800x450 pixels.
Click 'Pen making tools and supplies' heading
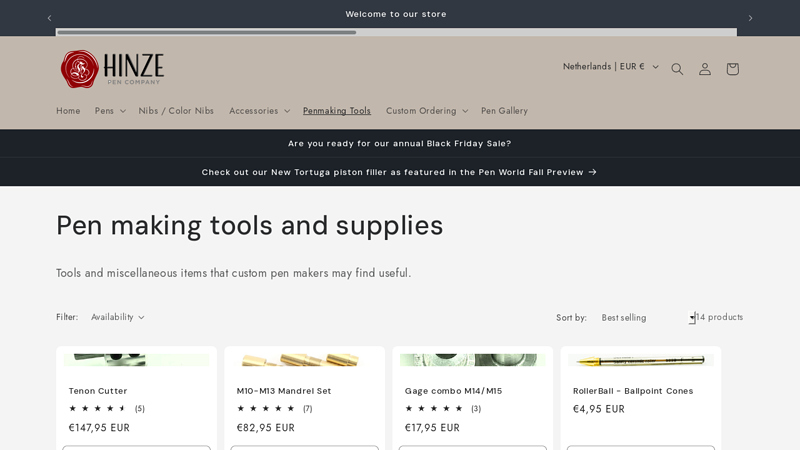tap(249, 226)
